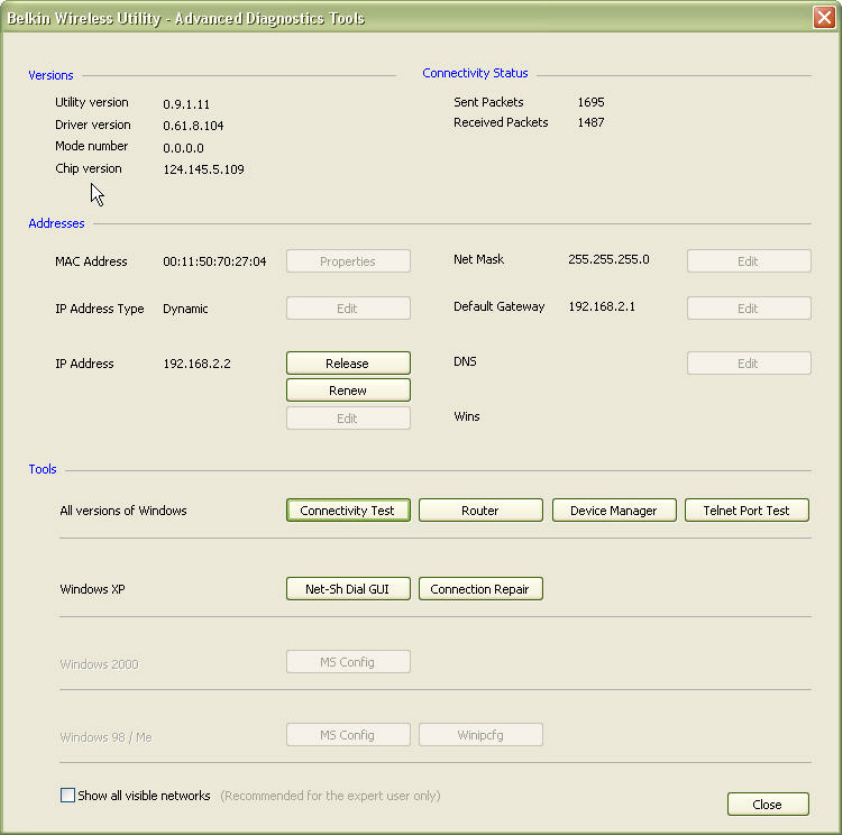842x835 pixels.
Task: Click the Net Mask value 255.255.255.0
Action: 608,259
